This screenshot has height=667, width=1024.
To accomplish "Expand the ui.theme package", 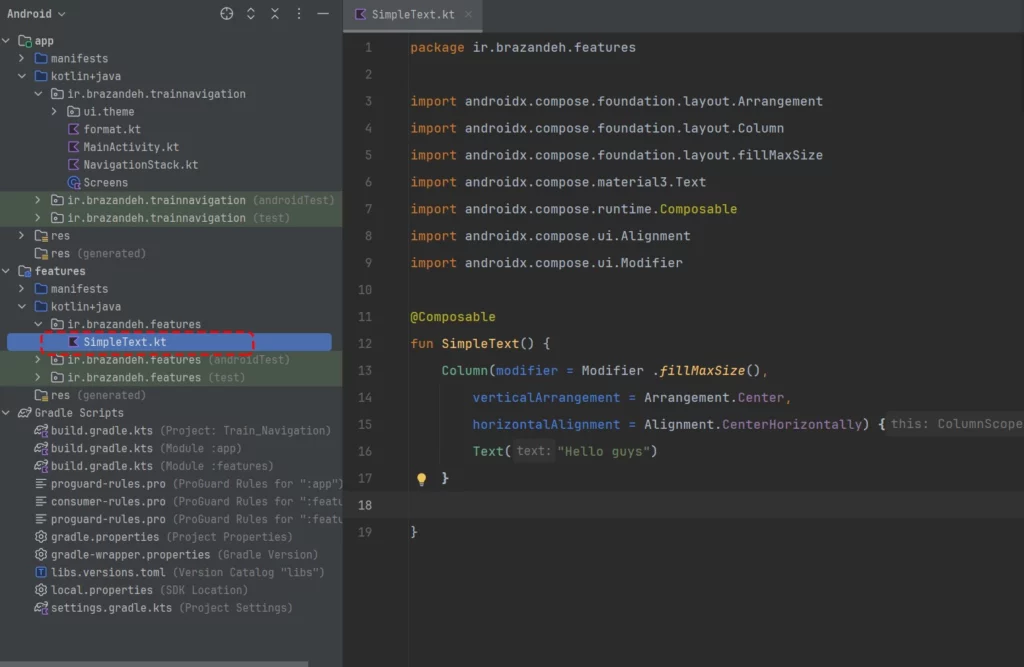I will click(55, 112).
